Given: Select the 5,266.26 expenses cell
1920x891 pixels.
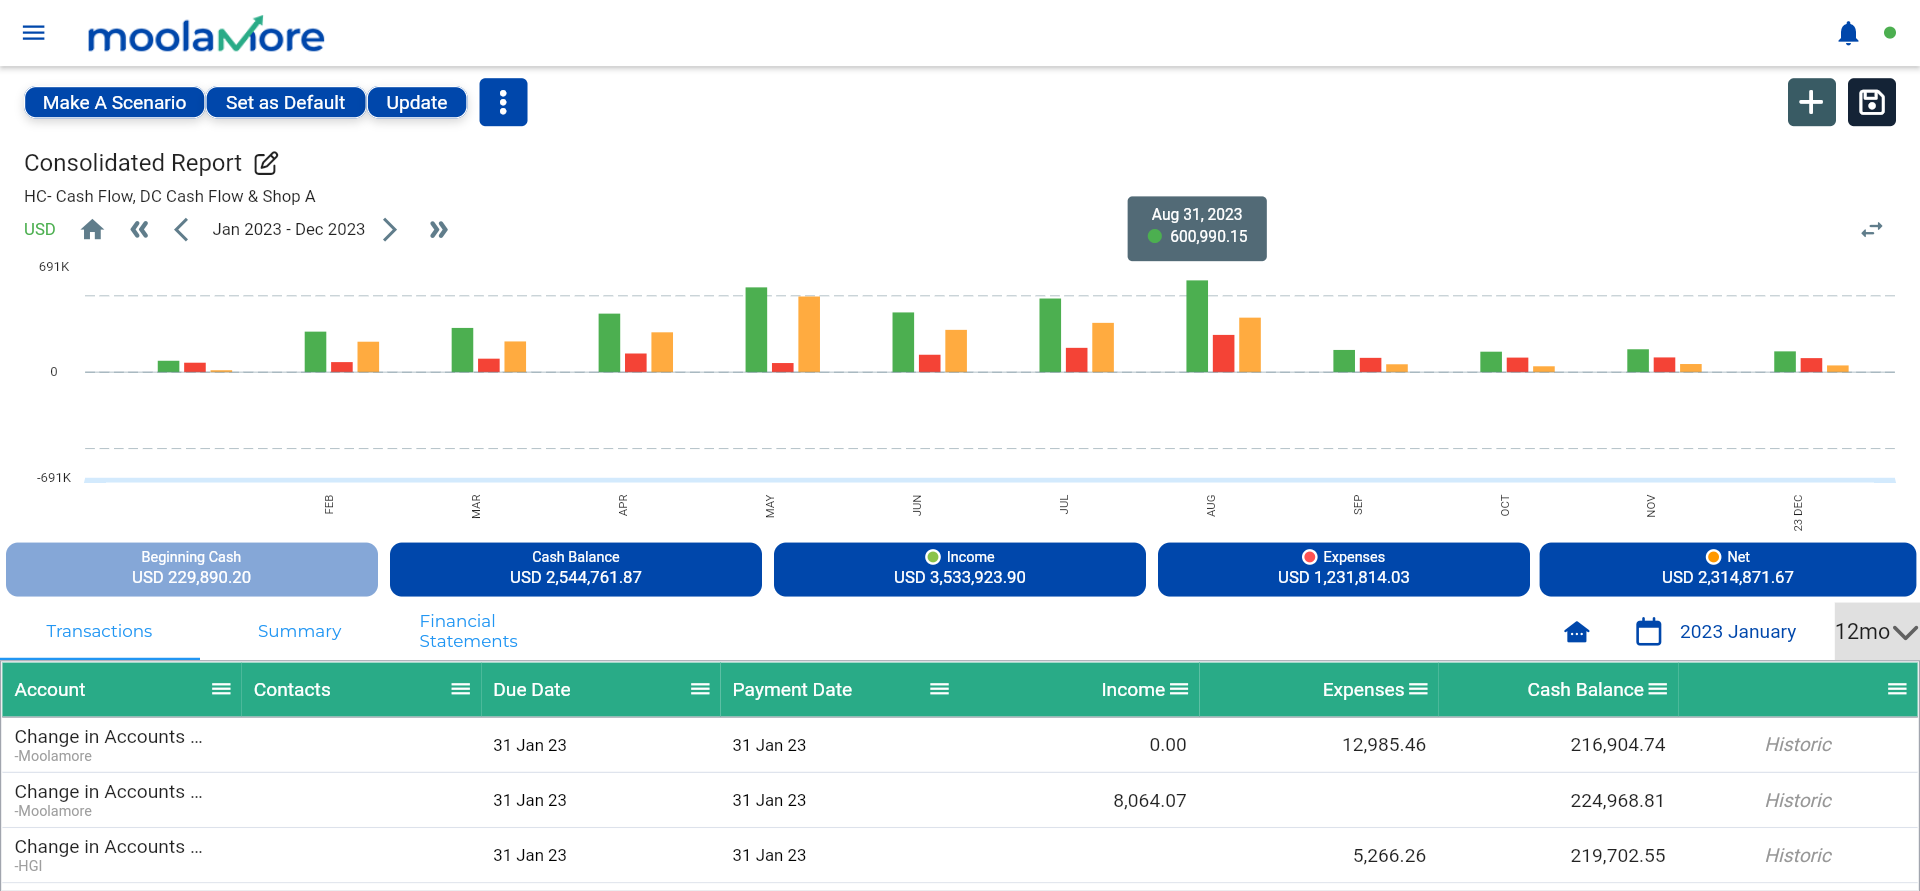Looking at the screenshot, I should click(1389, 856).
